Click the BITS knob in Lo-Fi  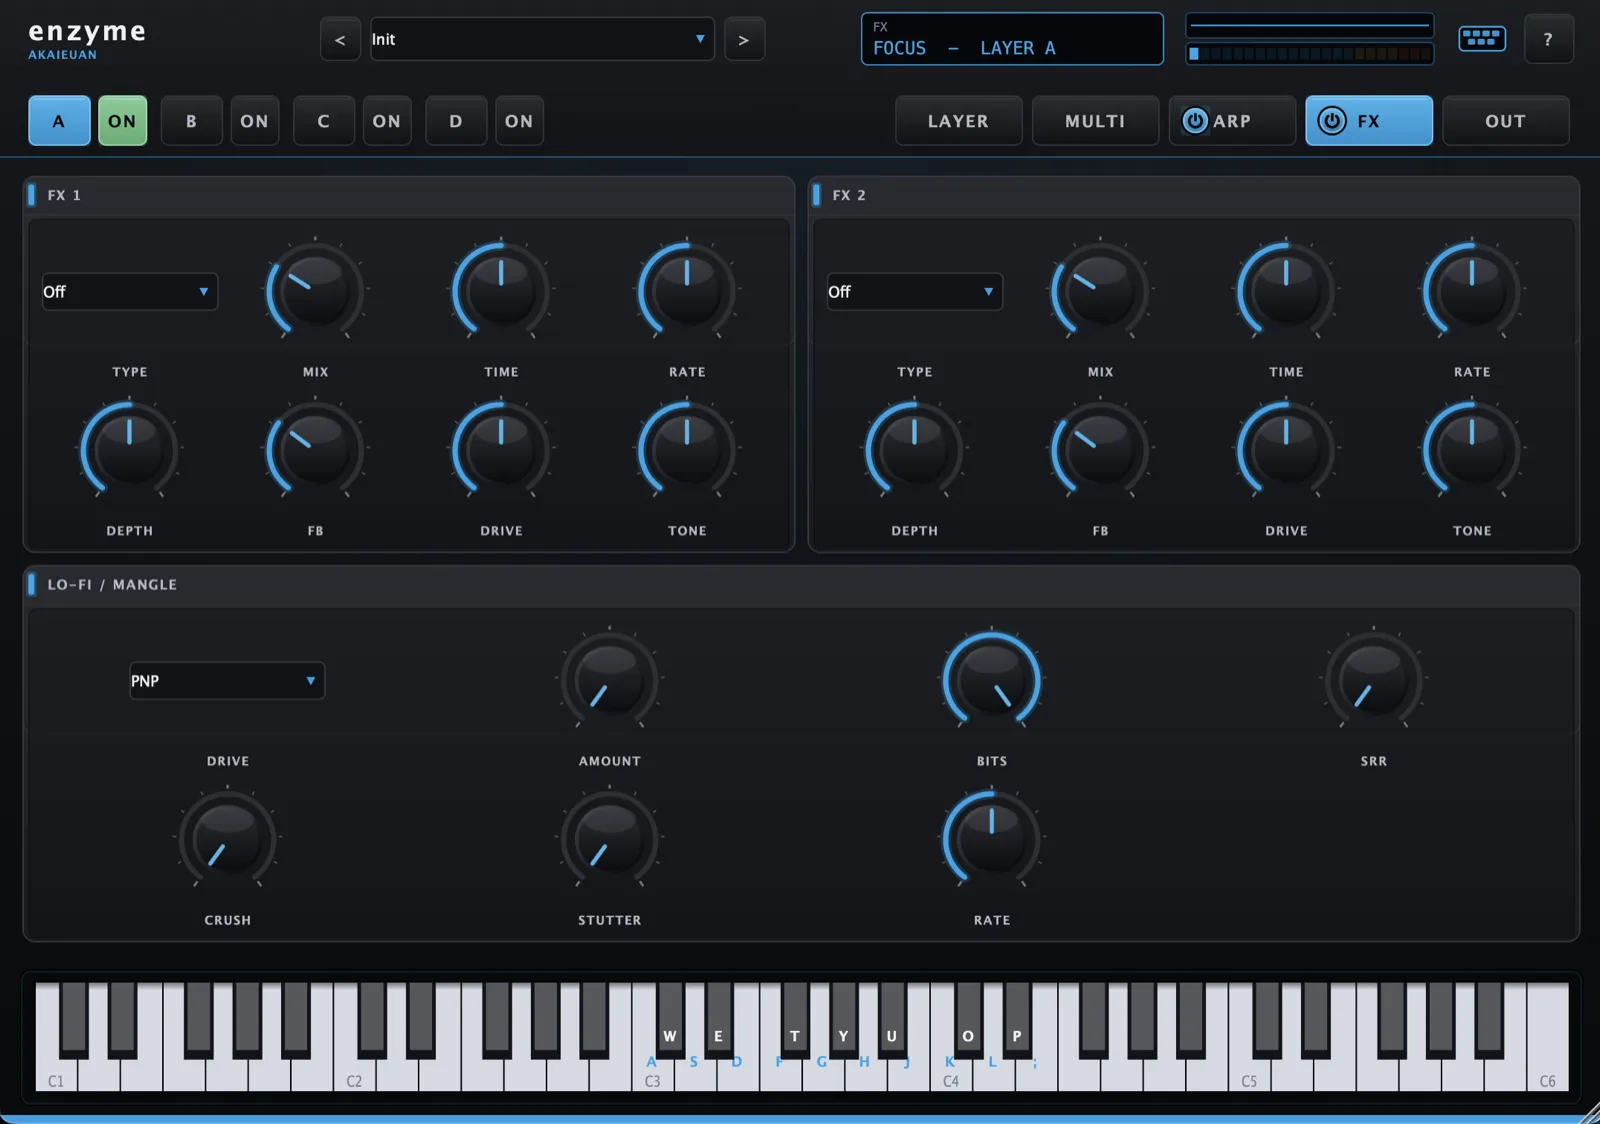tap(992, 680)
